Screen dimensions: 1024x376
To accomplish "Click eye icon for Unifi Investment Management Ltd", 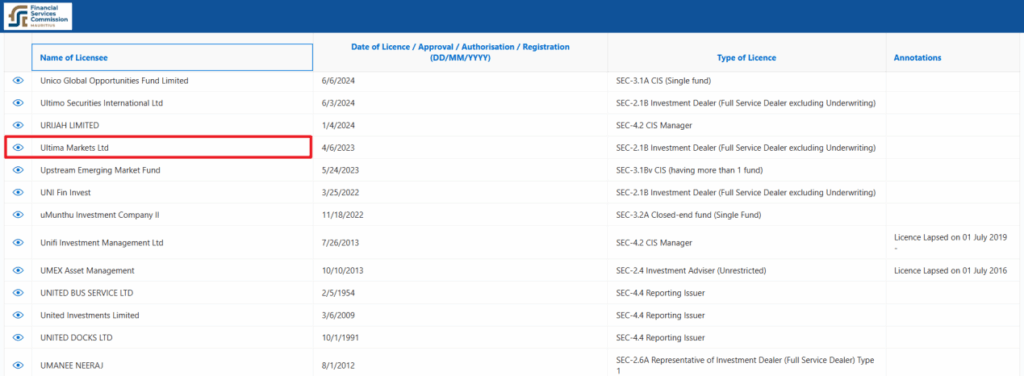I will coord(18,243).
